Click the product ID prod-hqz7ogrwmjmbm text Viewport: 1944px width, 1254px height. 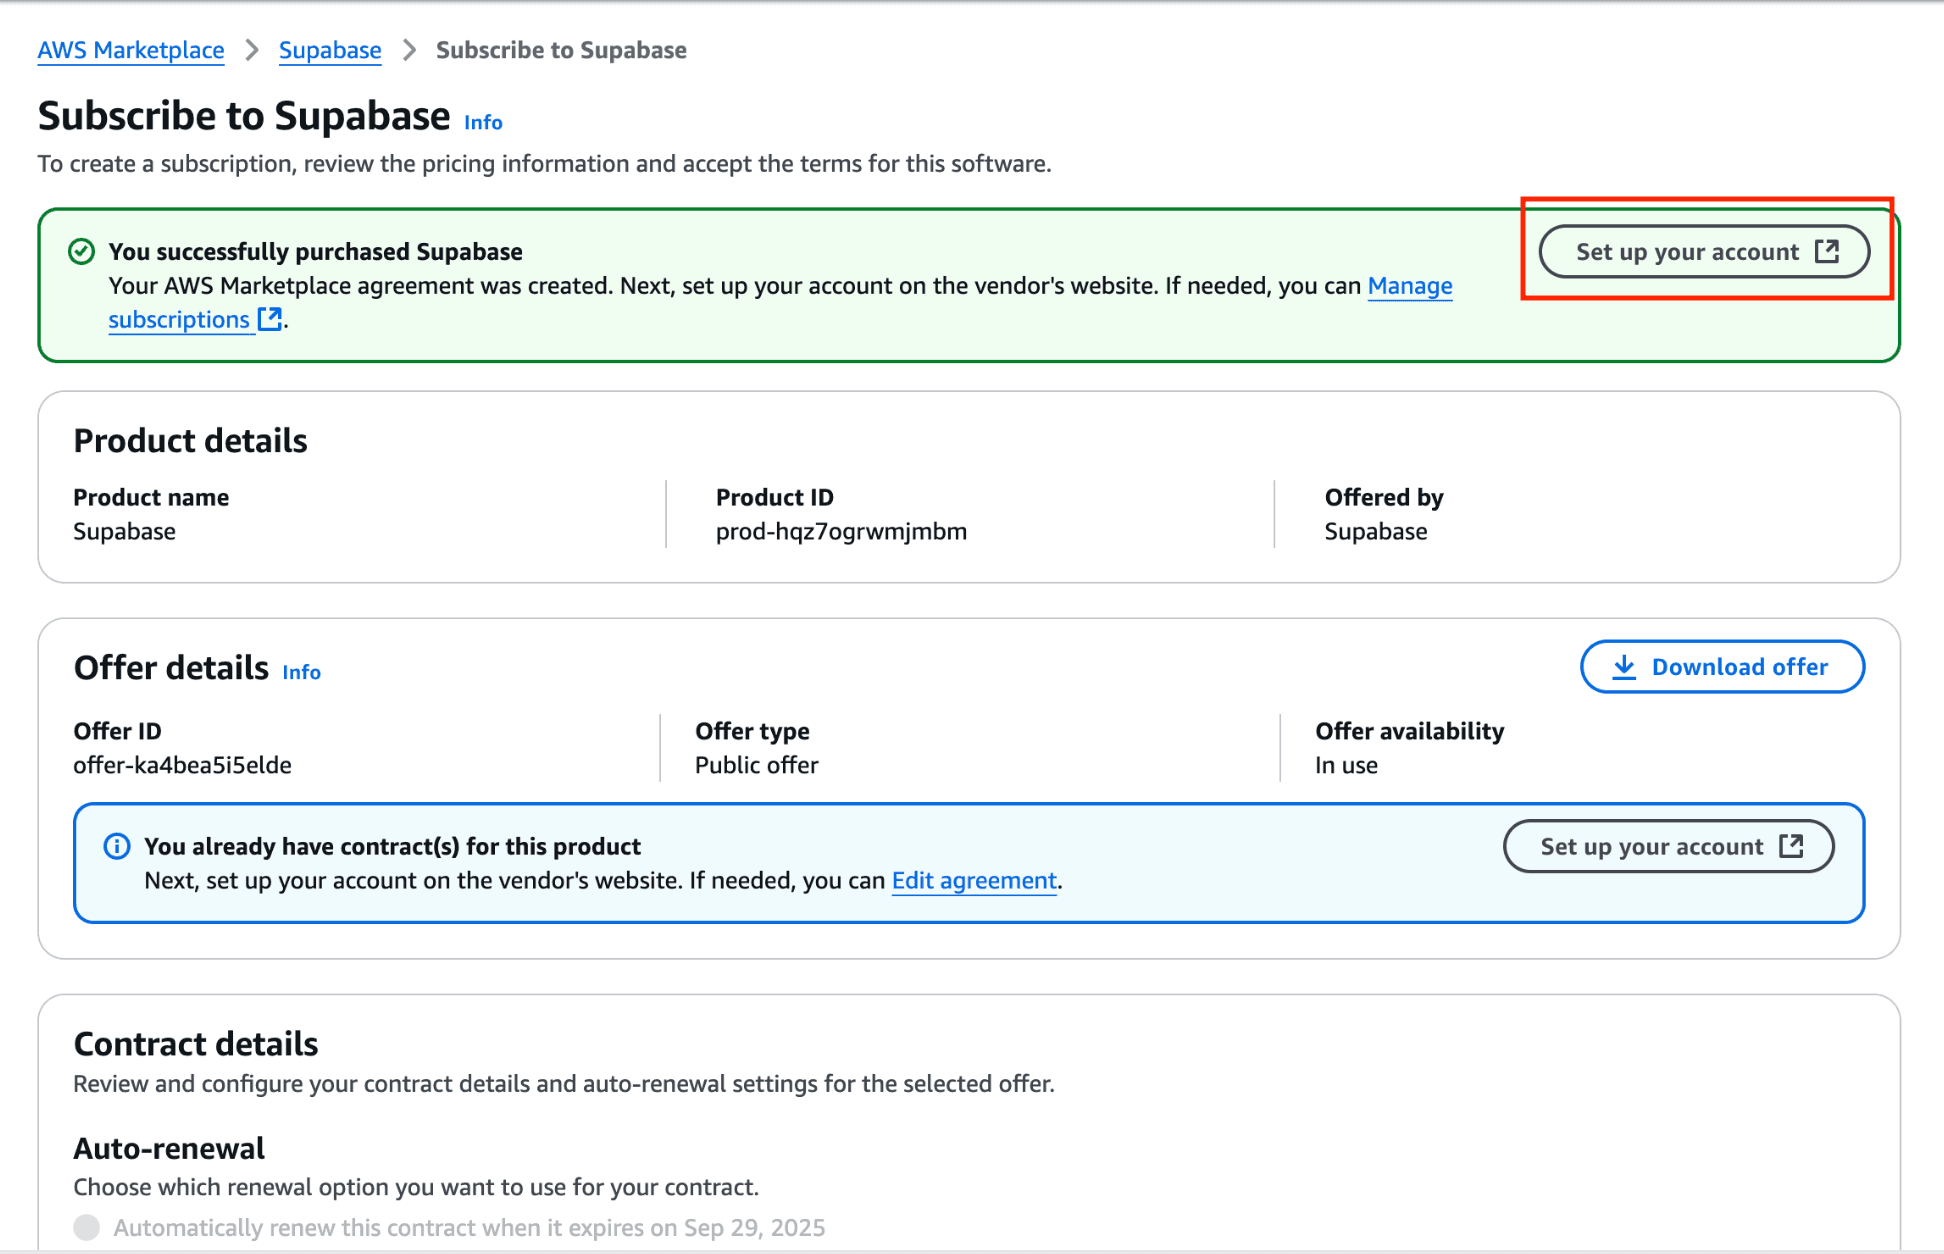[841, 532]
